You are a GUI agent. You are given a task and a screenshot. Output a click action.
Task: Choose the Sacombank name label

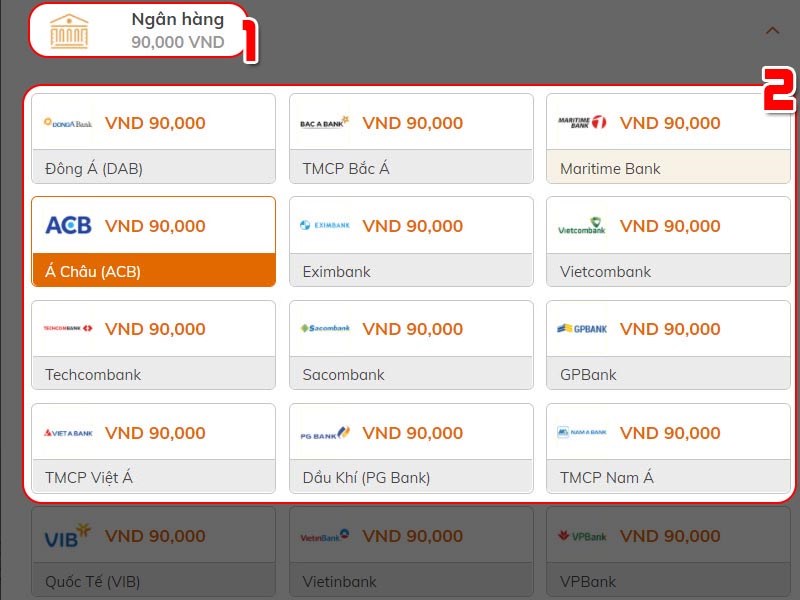[343, 374]
